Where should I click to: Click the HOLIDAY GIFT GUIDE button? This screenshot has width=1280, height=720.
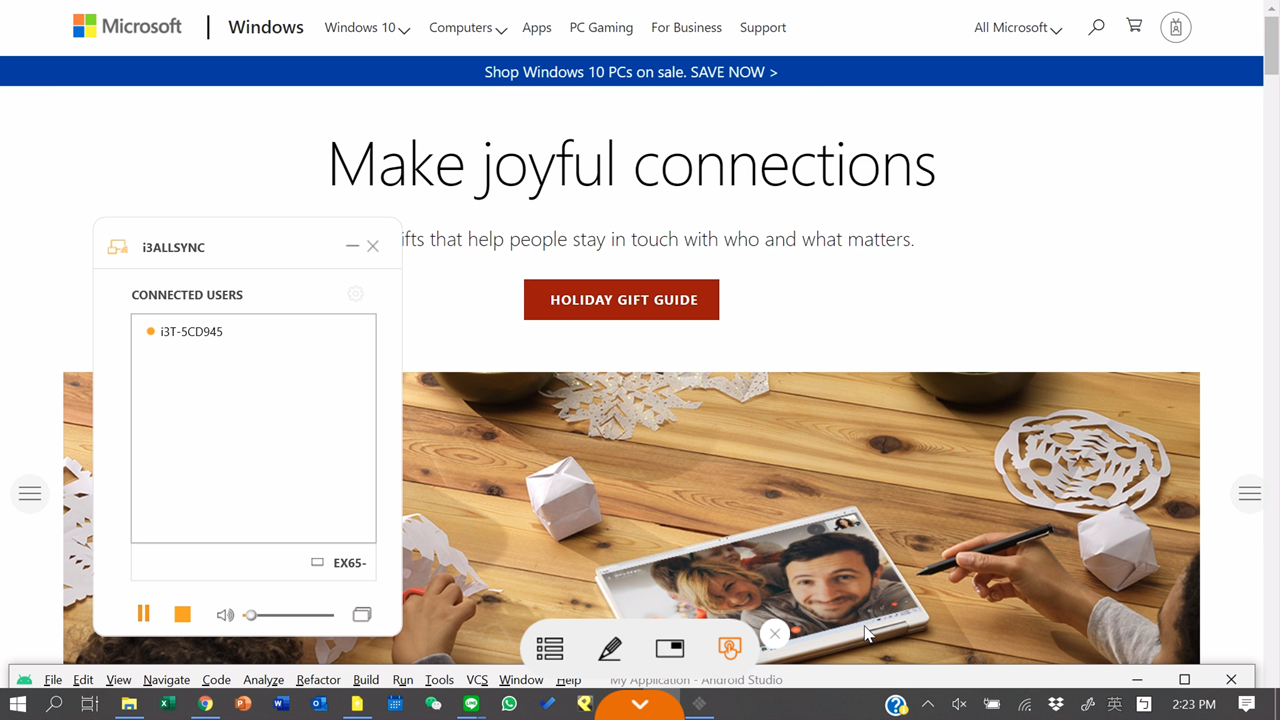tap(621, 300)
